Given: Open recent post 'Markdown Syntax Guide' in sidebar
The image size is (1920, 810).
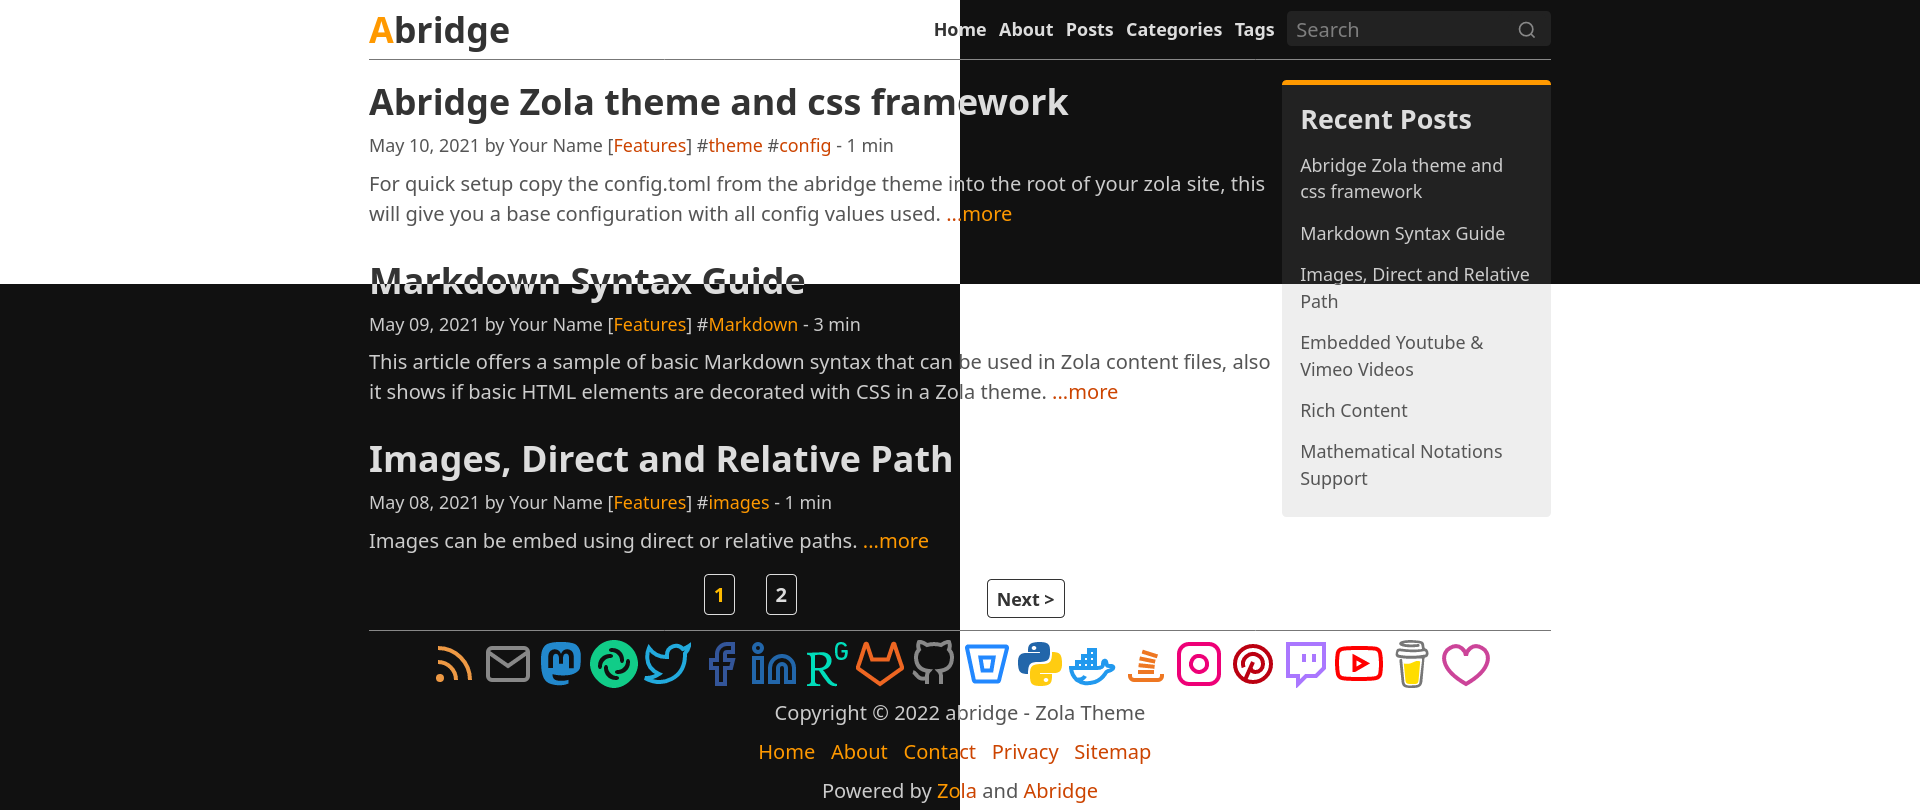Looking at the screenshot, I should coord(1402,234).
